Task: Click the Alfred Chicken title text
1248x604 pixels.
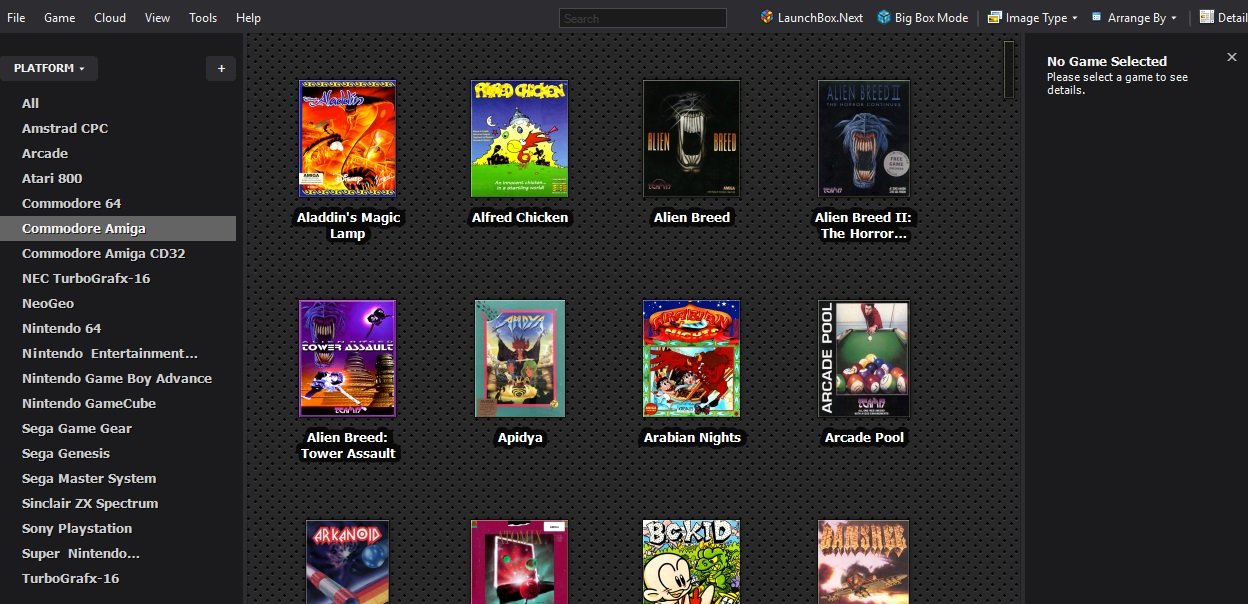Action: [520, 217]
